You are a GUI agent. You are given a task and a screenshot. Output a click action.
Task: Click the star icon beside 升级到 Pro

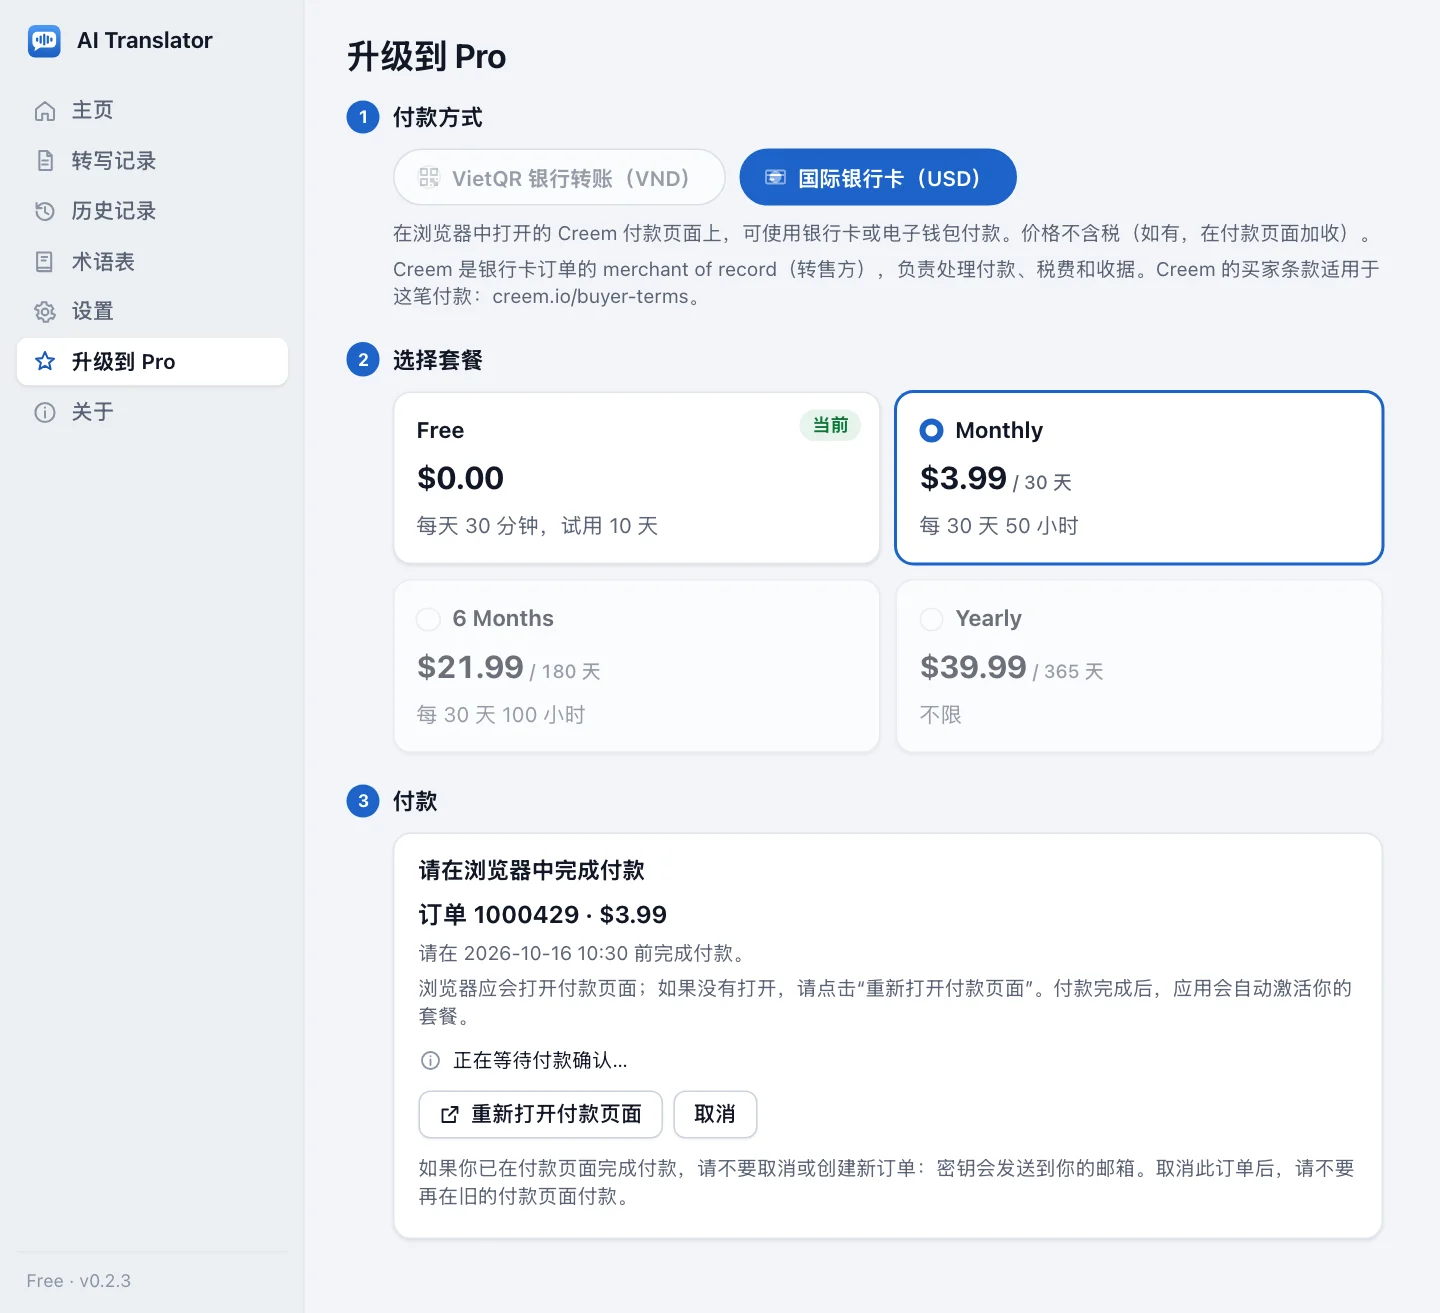tap(45, 362)
